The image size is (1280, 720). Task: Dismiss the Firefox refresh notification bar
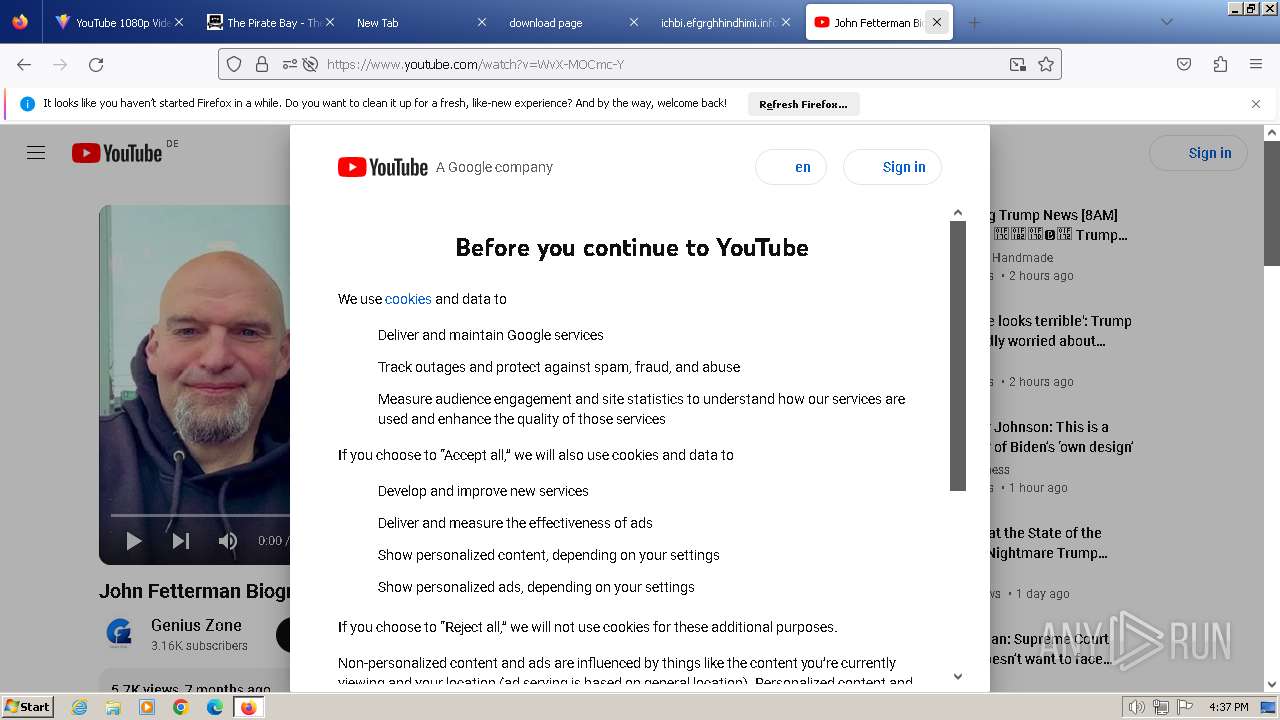tap(1256, 104)
